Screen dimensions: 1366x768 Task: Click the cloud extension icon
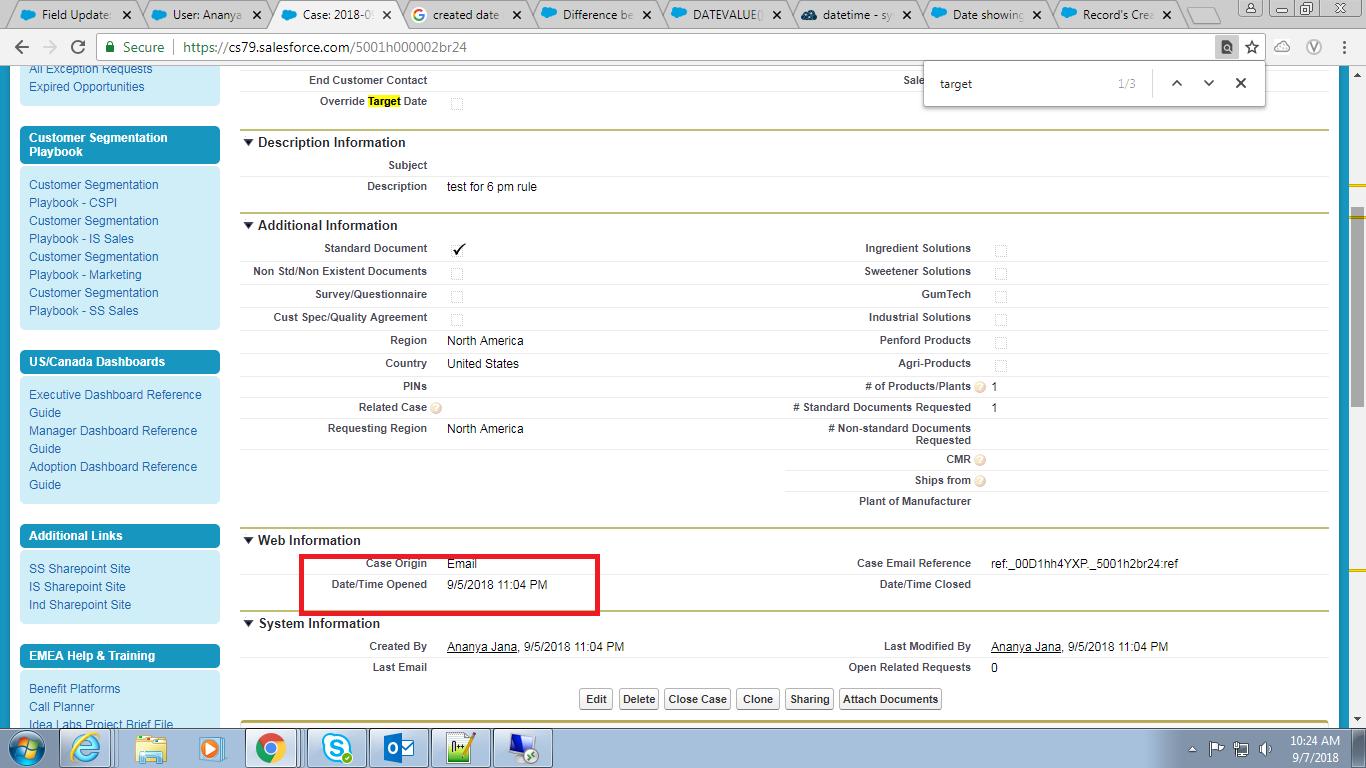pyautogui.click(x=1282, y=47)
